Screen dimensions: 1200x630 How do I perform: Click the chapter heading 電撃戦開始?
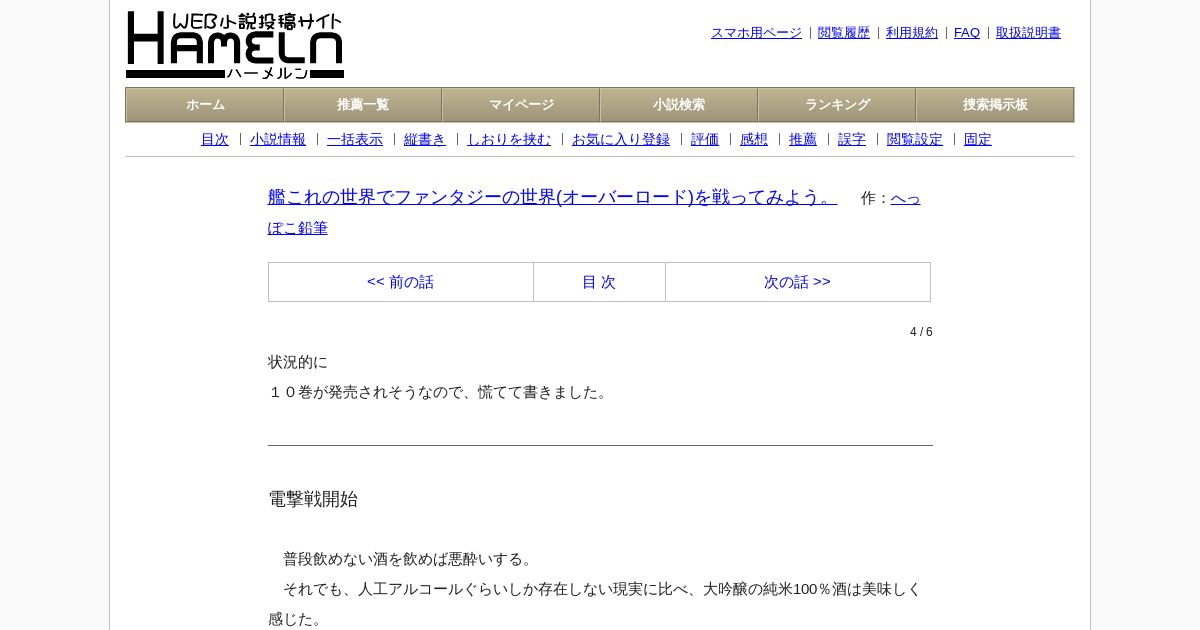click(x=313, y=499)
